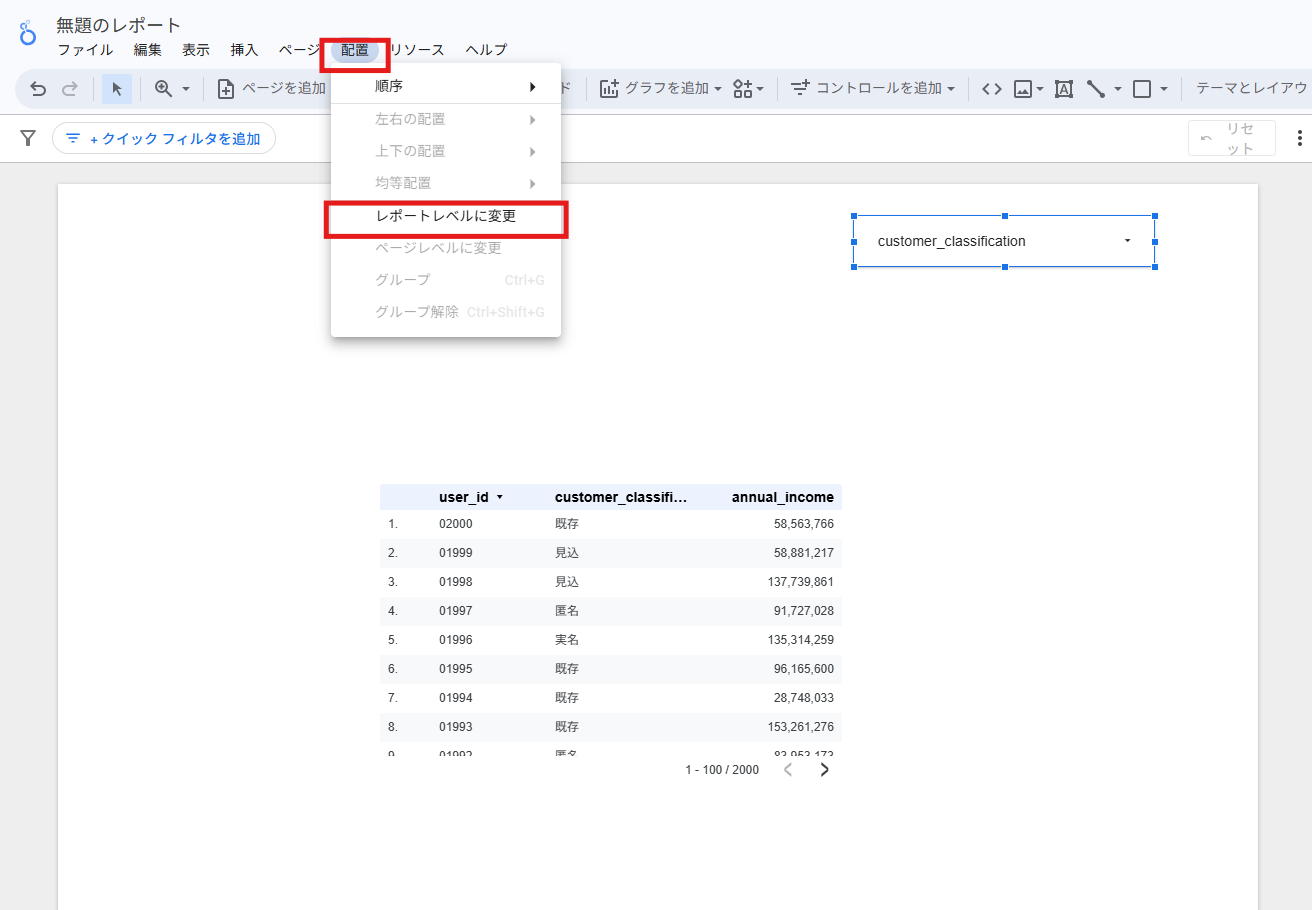This screenshot has width=1312, height=910.
Task: Click the filter funnel icon
Action: click(x=28, y=138)
